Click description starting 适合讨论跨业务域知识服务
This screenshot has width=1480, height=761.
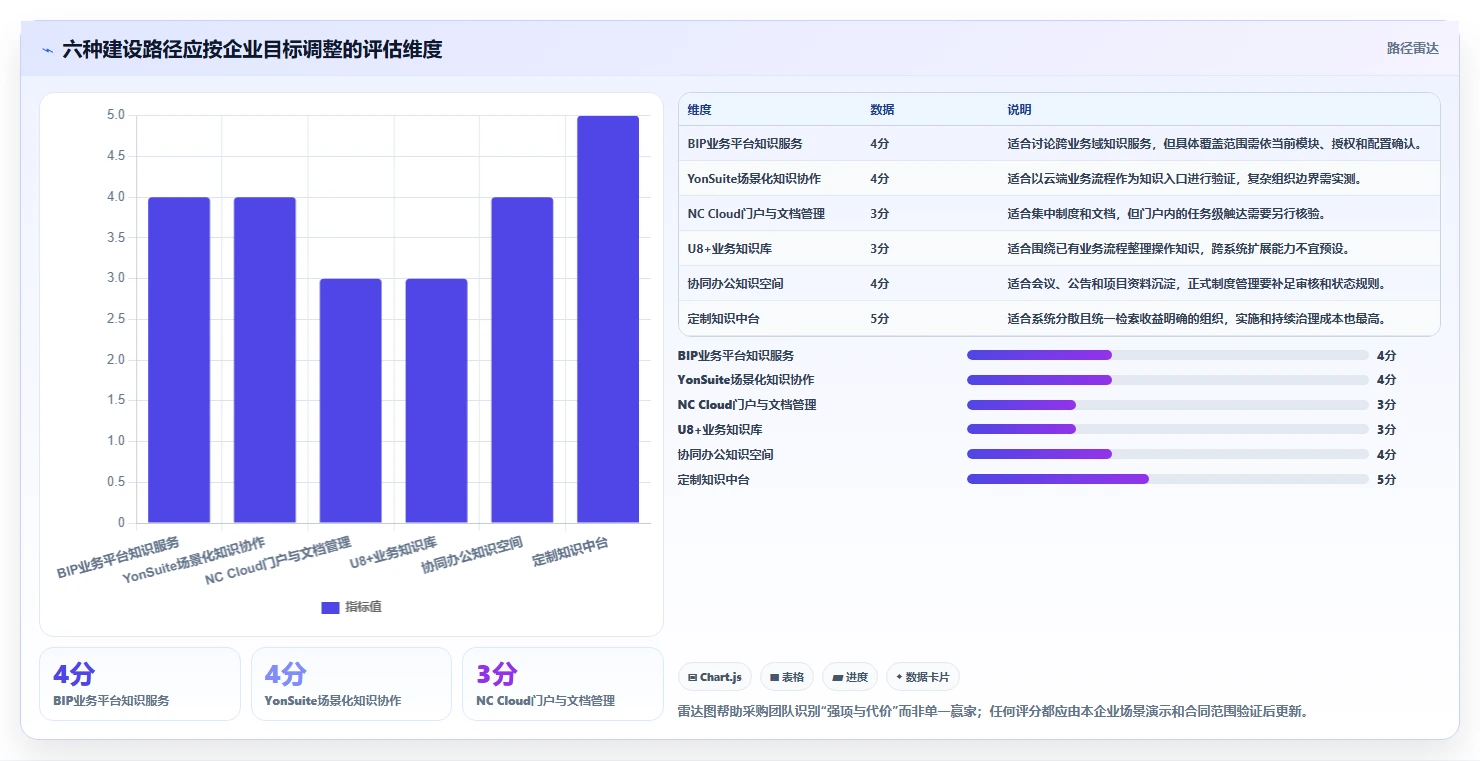(x=1215, y=144)
